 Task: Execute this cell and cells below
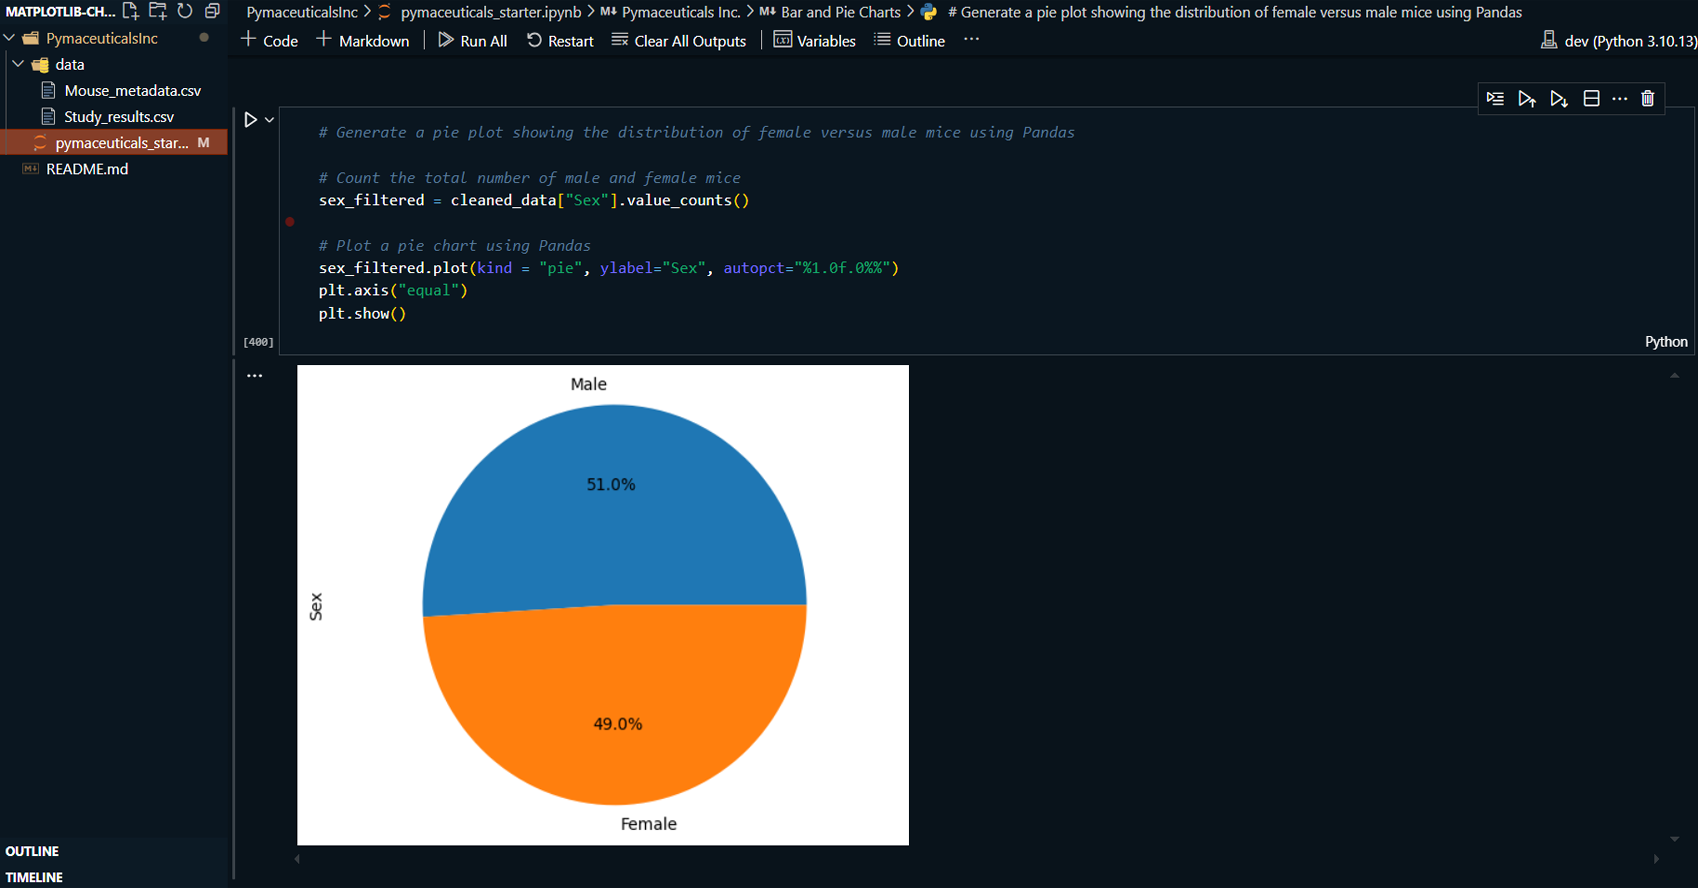[1559, 98]
